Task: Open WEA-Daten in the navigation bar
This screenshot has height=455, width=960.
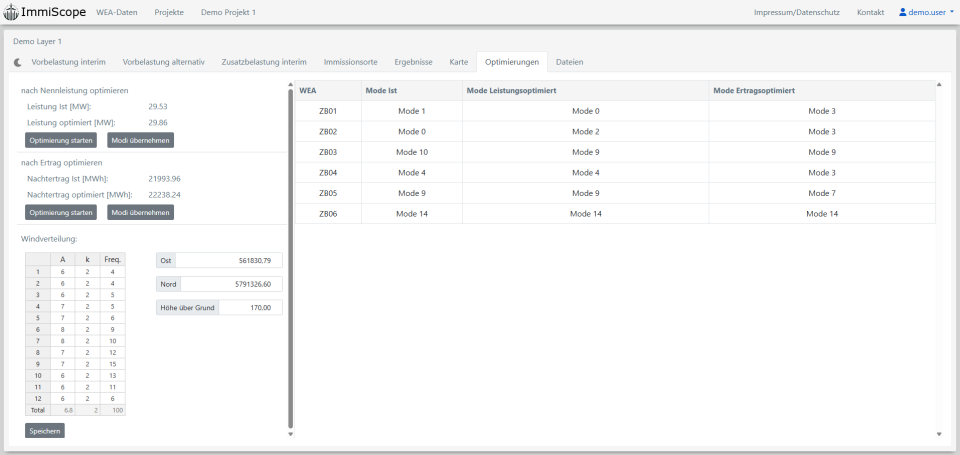Action: (x=116, y=12)
